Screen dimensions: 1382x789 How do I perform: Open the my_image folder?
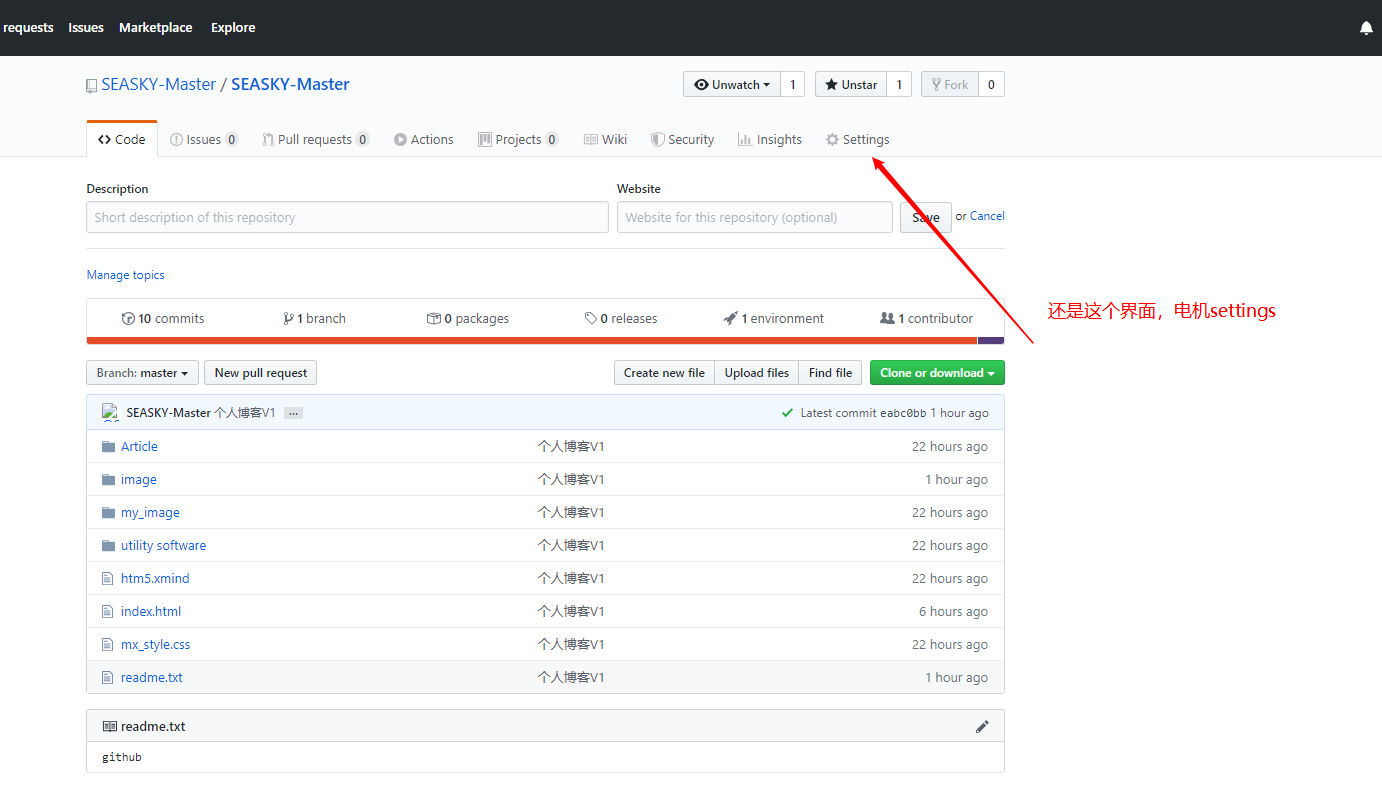tap(150, 513)
